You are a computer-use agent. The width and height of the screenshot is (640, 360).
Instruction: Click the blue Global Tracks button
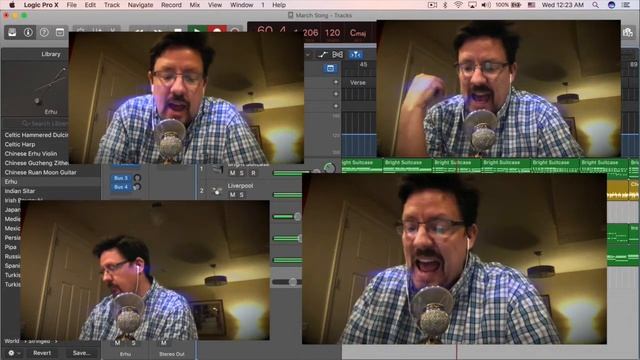(x=330, y=68)
